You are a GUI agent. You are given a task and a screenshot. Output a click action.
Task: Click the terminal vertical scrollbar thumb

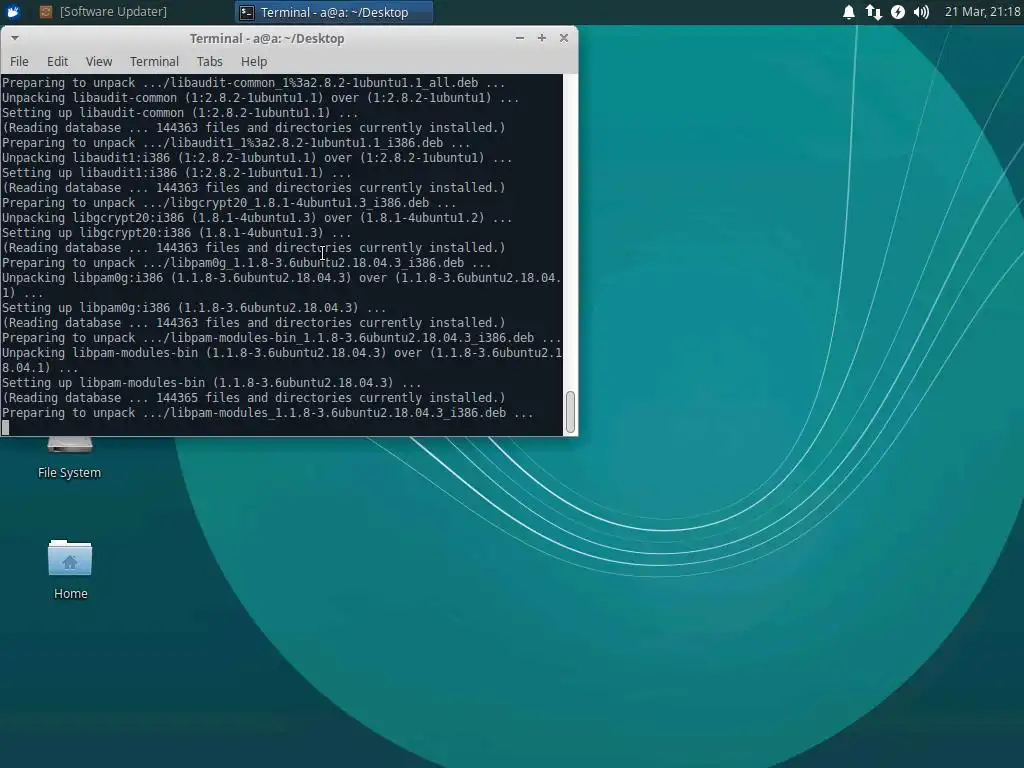point(570,412)
